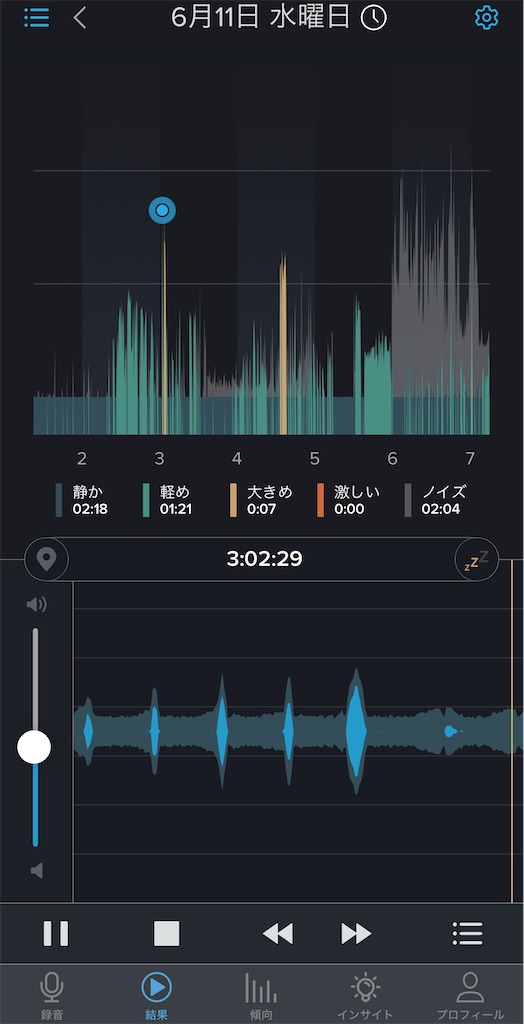
Task: Tap the quiet speaker icon below the volume slider
Action: (37, 871)
